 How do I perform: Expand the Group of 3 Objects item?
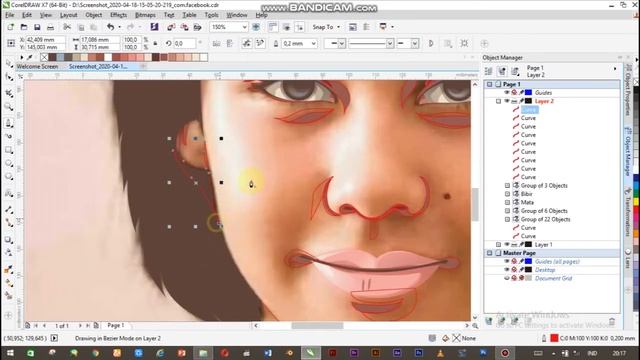click(x=507, y=186)
